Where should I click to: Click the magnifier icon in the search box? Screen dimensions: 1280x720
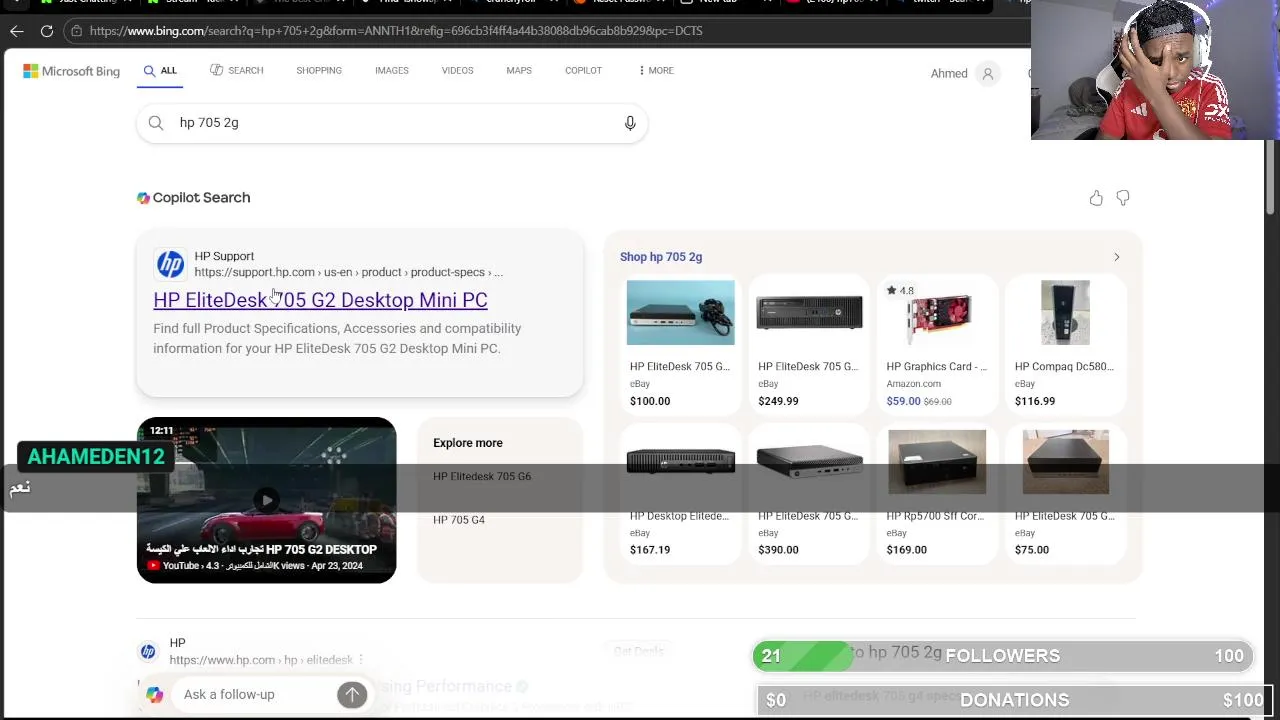pos(156,123)
